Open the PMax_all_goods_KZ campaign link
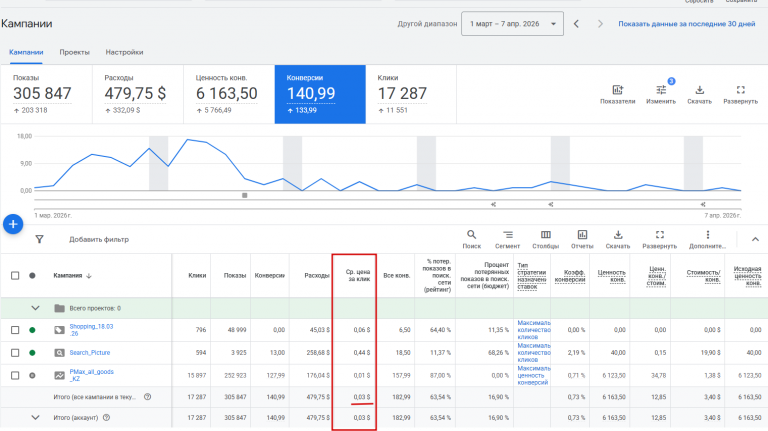768x431 pixels. [92, 376]
